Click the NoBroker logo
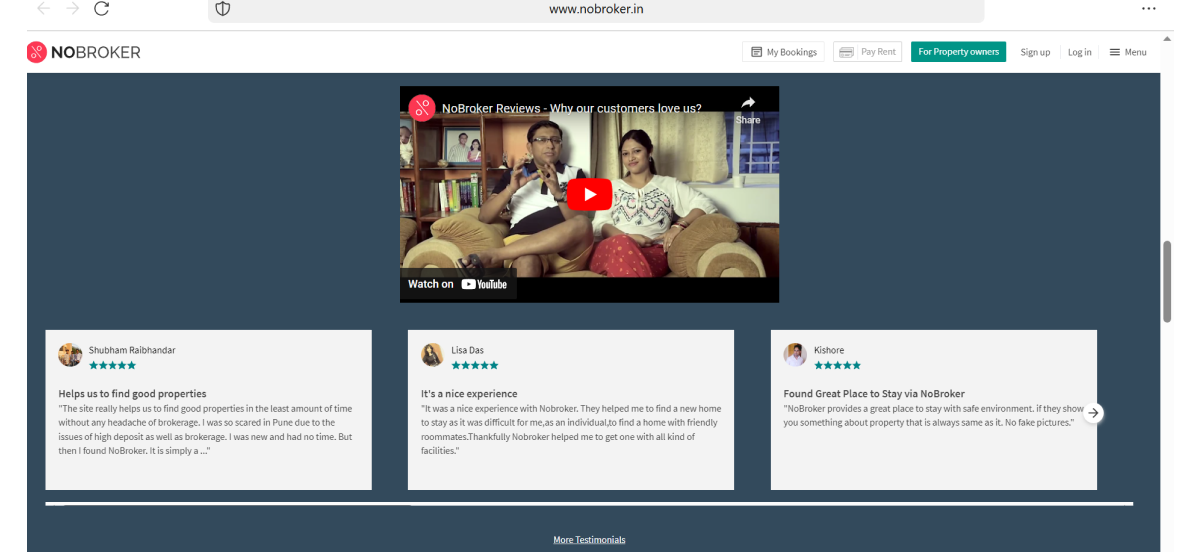This screenshot has height=552, width=1200. pos(84,52)
